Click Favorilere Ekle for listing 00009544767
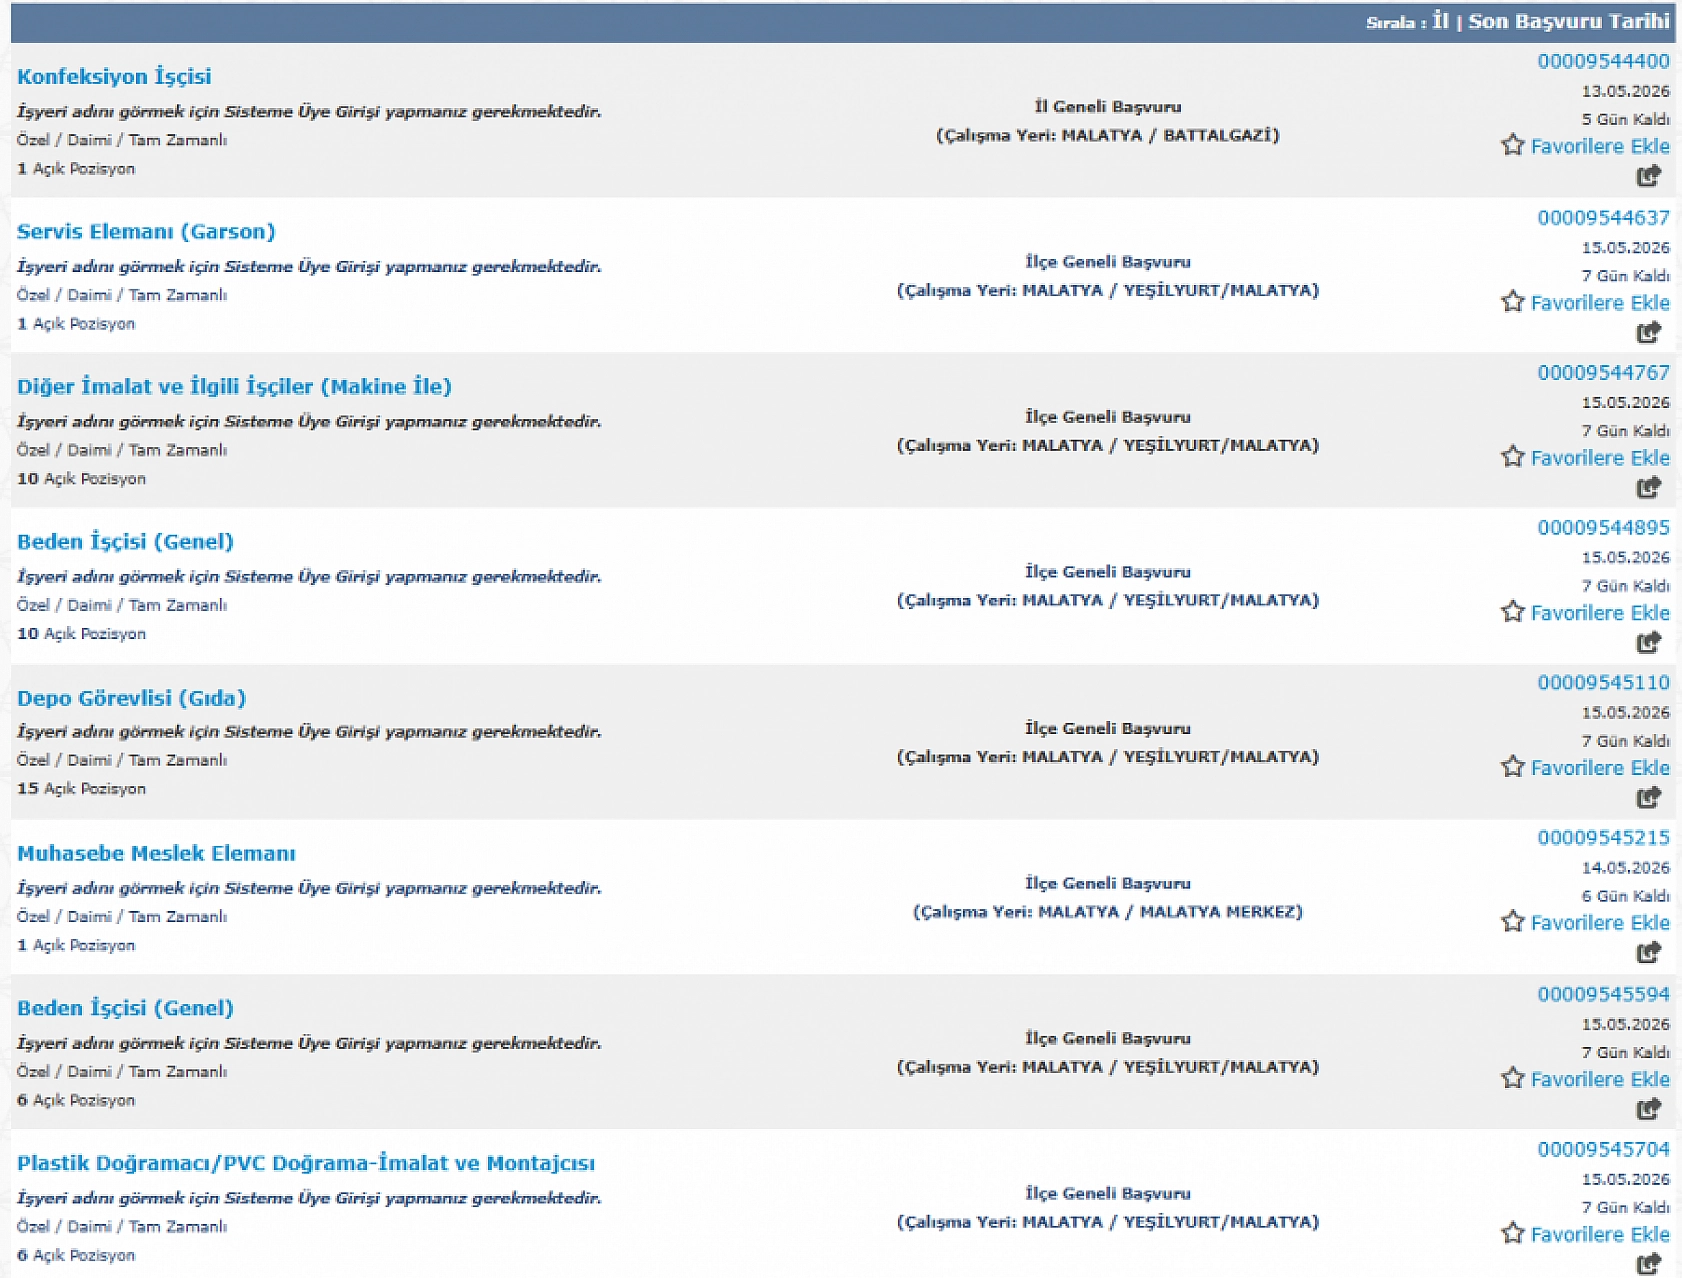Viewport: 1682px width, 1278px height. [1600, 457]
